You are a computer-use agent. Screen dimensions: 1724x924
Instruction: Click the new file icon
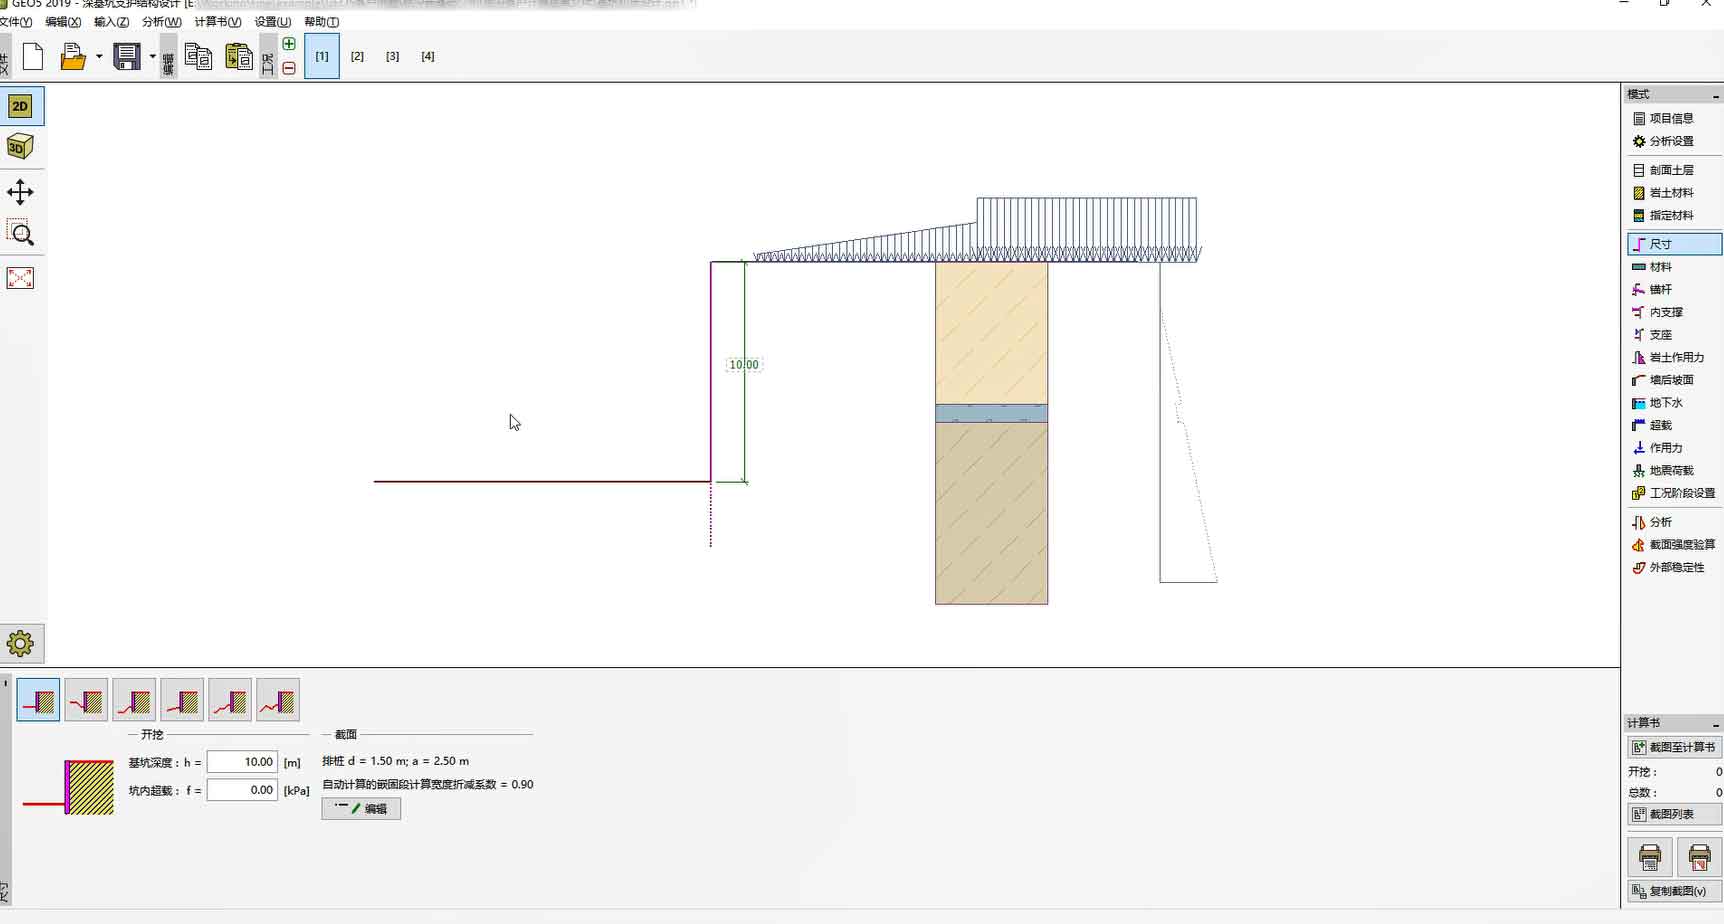point(33,57)
